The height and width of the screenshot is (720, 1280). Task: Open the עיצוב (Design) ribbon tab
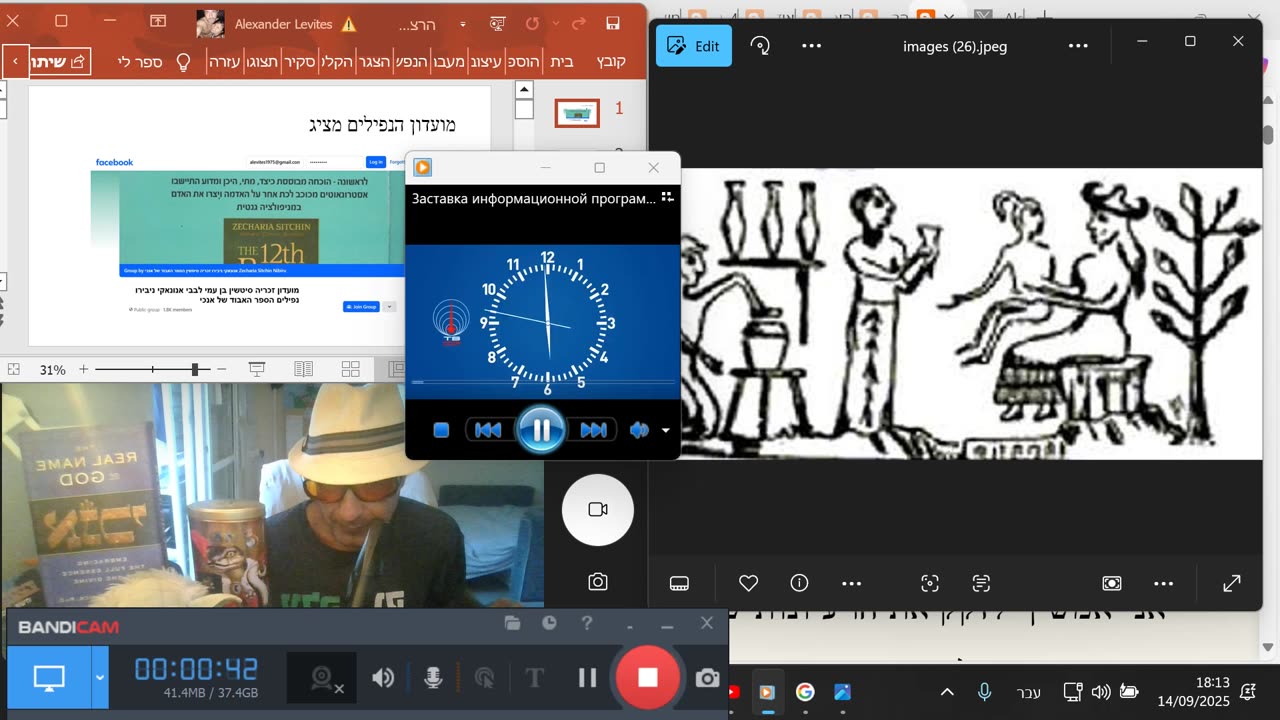[487, 61]
